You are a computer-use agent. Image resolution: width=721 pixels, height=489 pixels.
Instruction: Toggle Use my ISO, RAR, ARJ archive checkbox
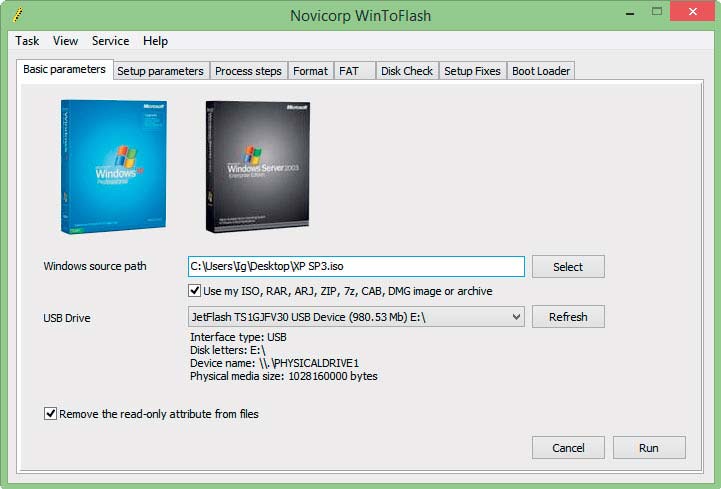195,291
